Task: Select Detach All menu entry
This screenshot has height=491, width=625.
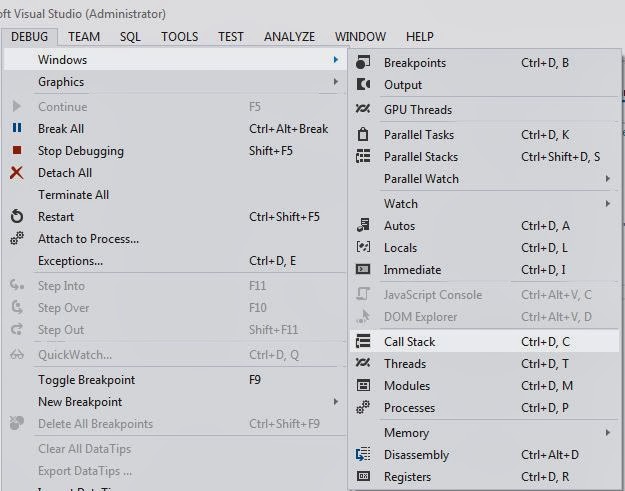Action: point(175,173)
